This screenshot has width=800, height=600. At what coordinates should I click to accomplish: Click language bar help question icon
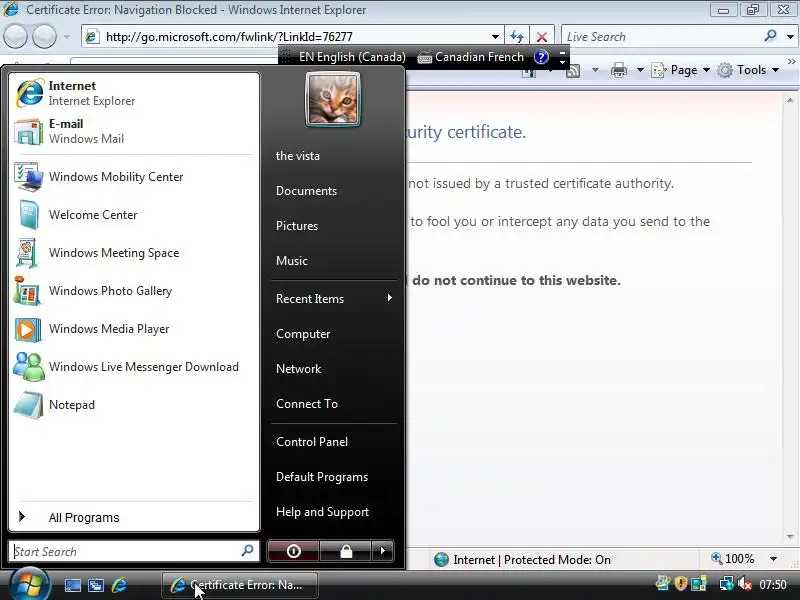point(541,57)
